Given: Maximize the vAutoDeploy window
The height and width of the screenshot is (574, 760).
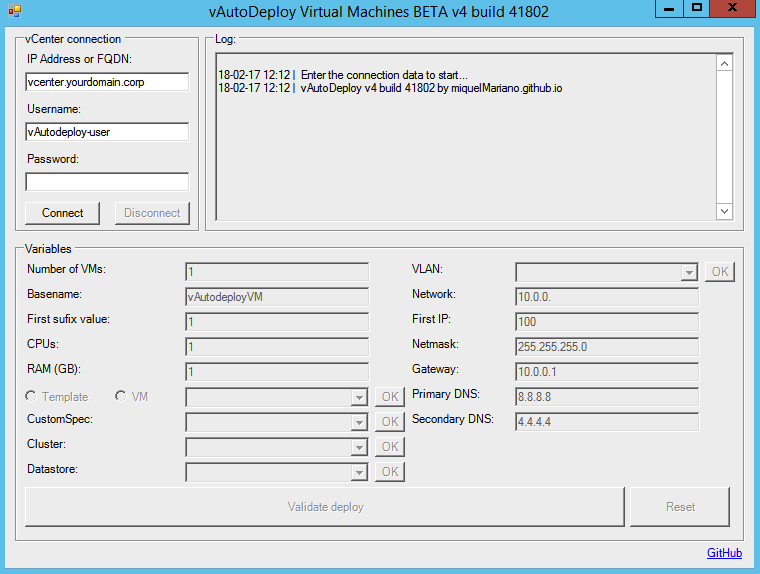Looking at the screenshot, I should 697,8.
